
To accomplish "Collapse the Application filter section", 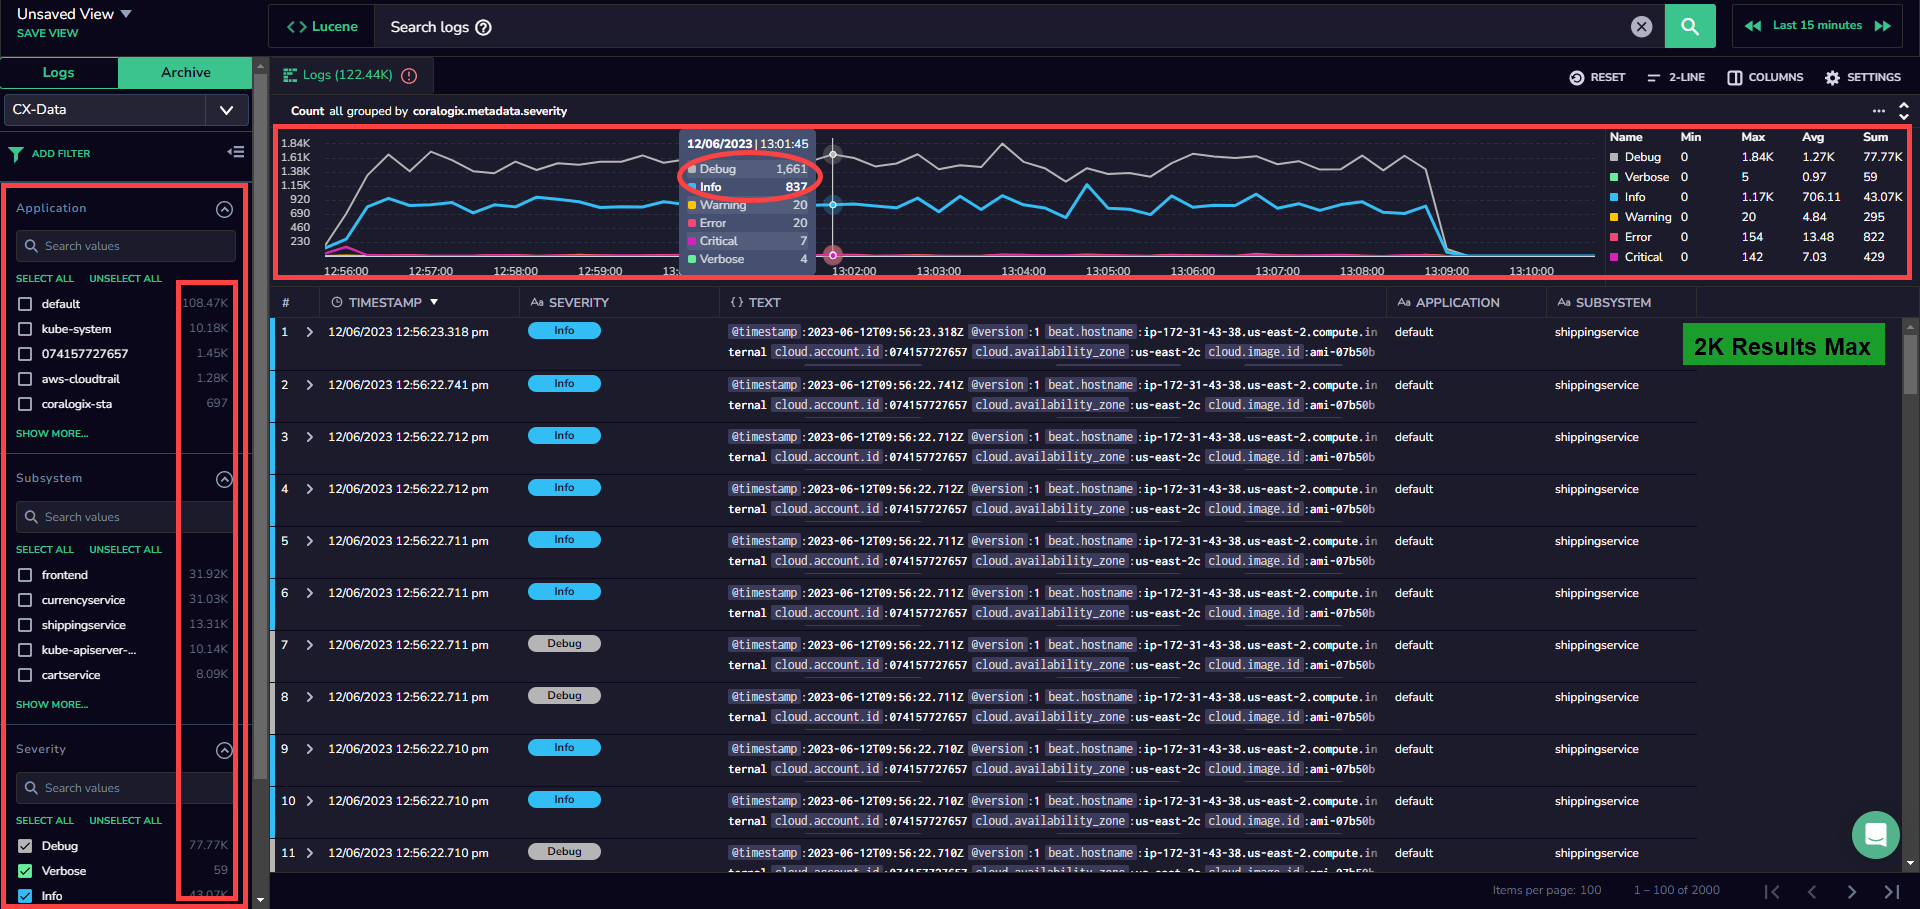I will [224, 209].
